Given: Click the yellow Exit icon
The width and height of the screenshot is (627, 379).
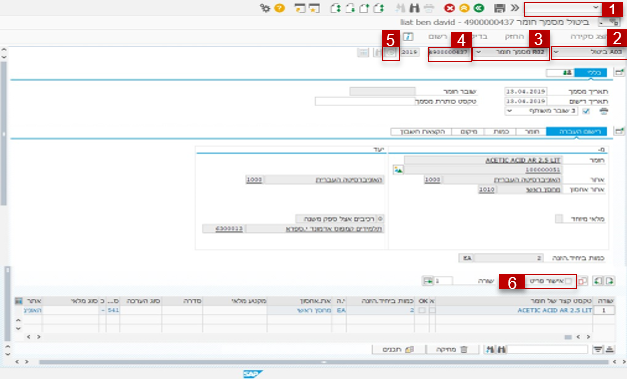Looking at the screenshot, I should click(464, 8).
